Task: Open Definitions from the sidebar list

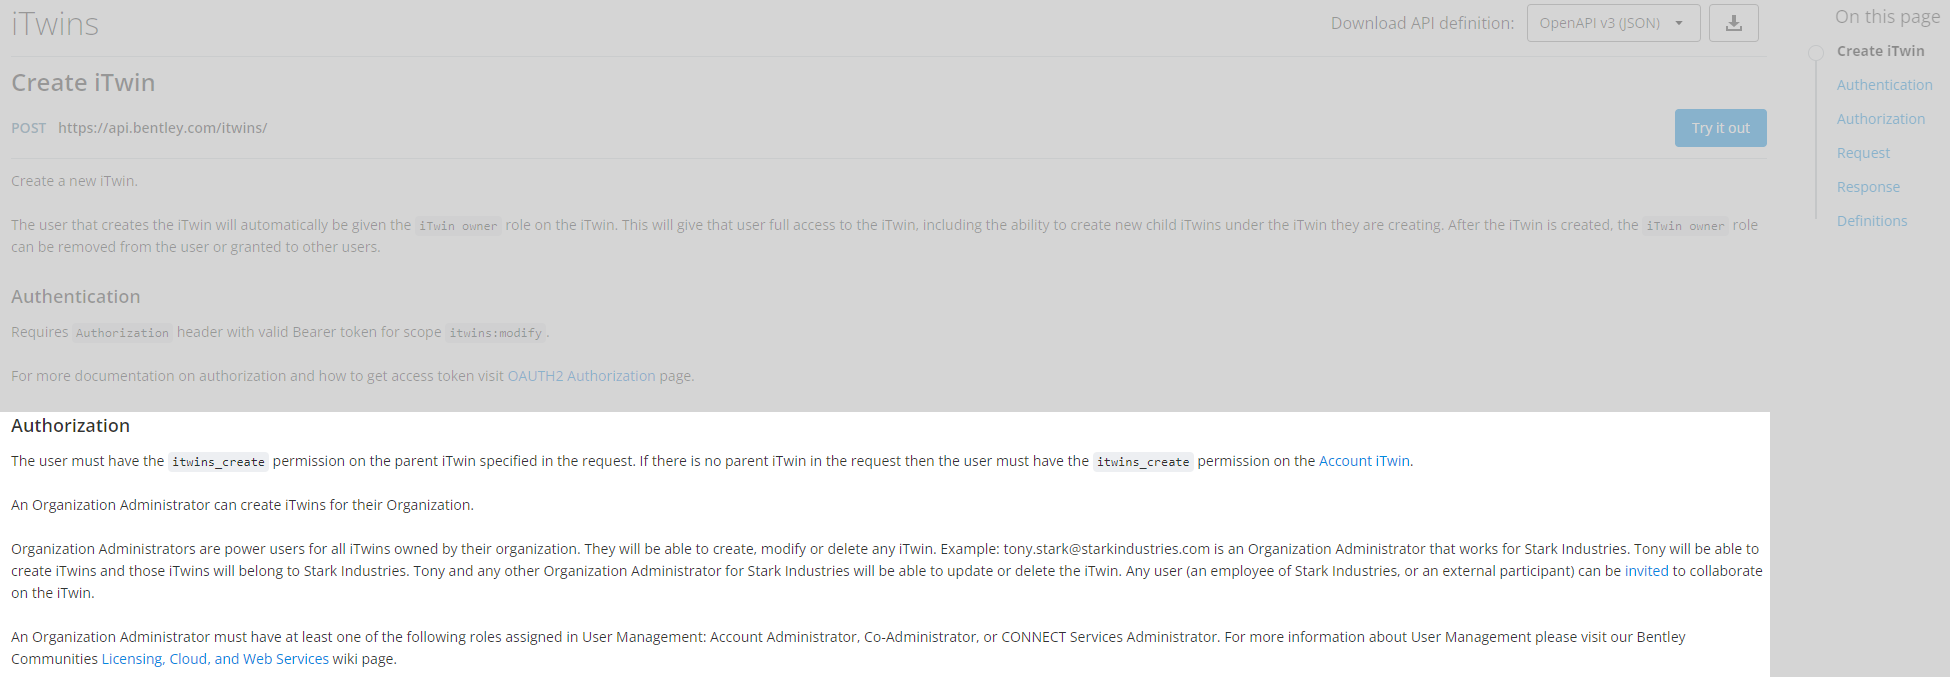Action: coord(1872,221)
